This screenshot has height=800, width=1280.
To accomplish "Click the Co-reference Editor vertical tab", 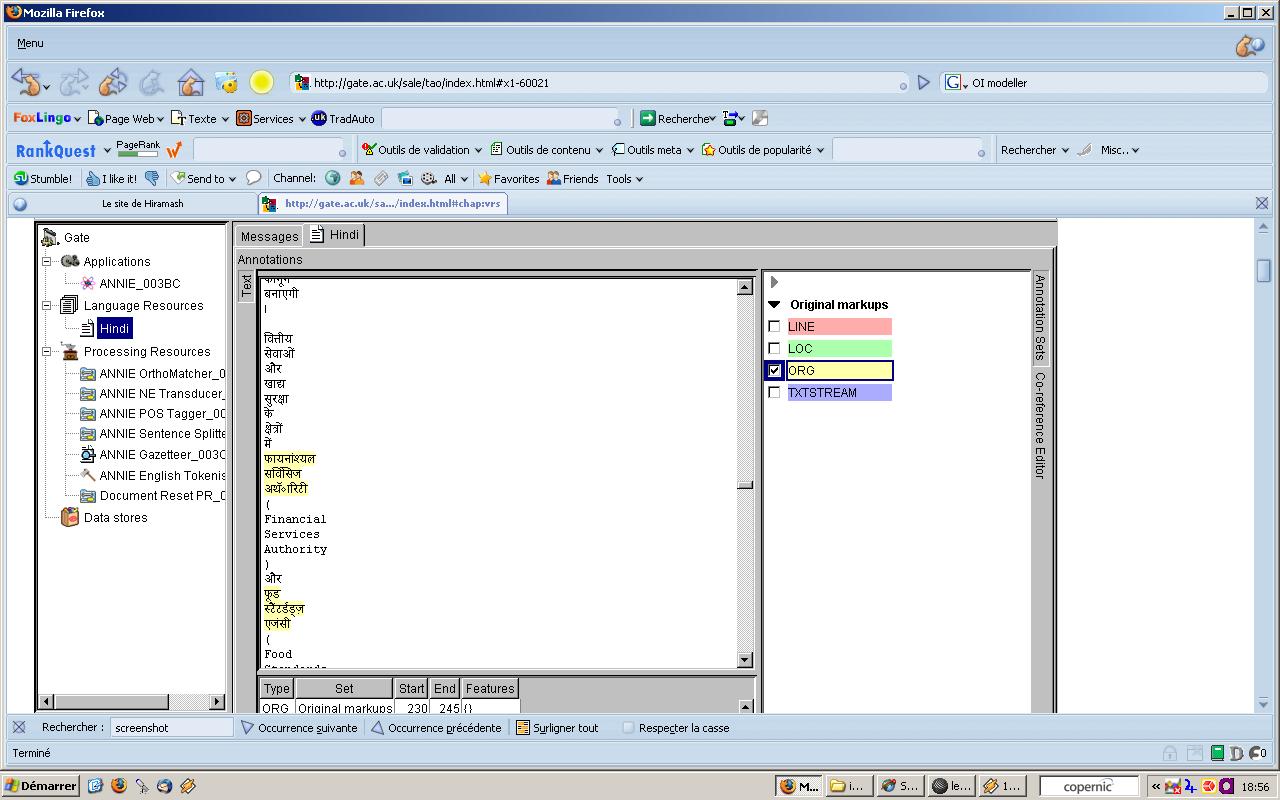I will point(1041,425).
